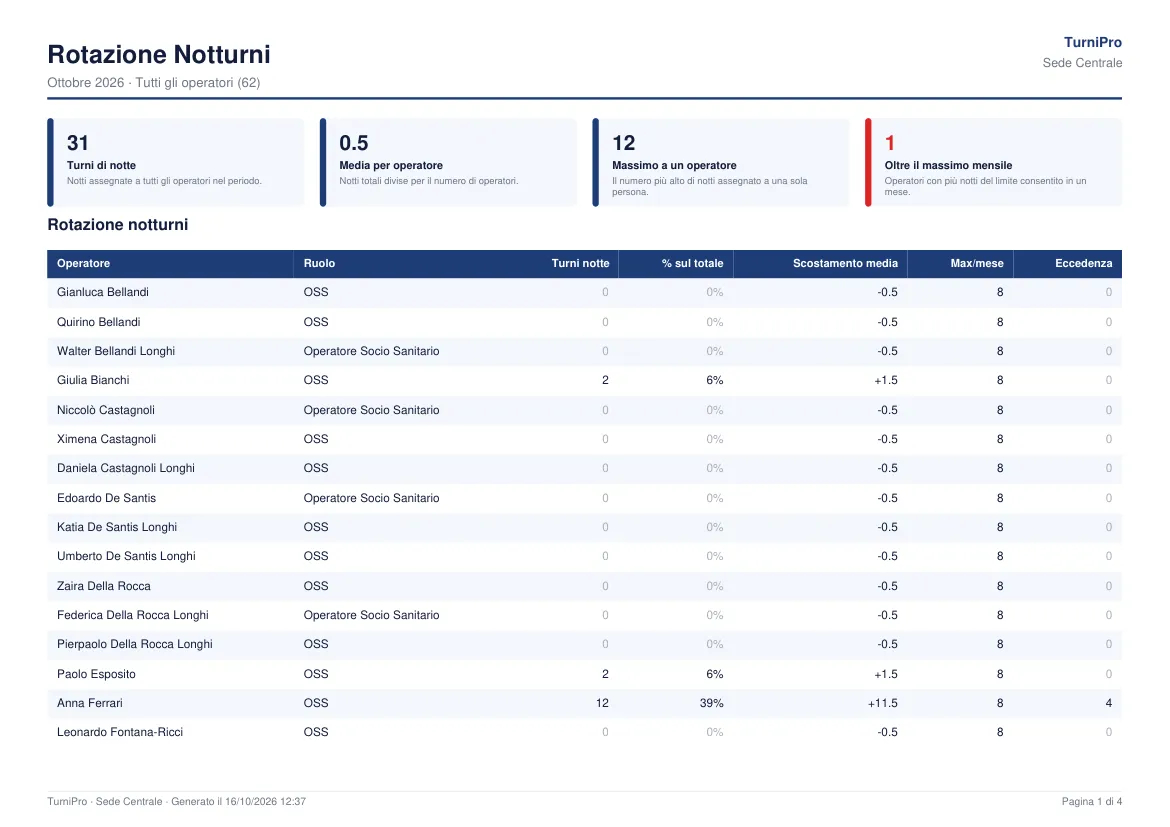Click Walter Bellandi Longhi's Operatore Socio Sanitario role
The image size is (1170, 827).
371,351
